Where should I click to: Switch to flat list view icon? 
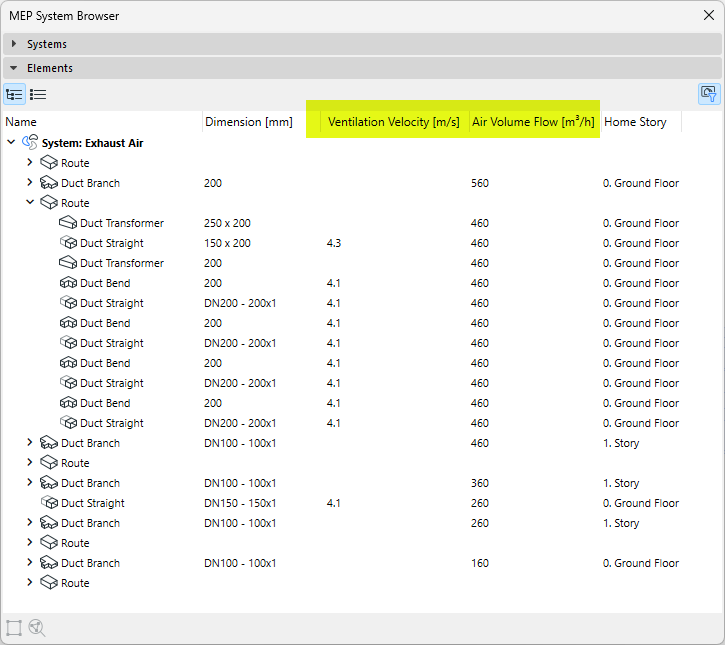tap(38, 95)
